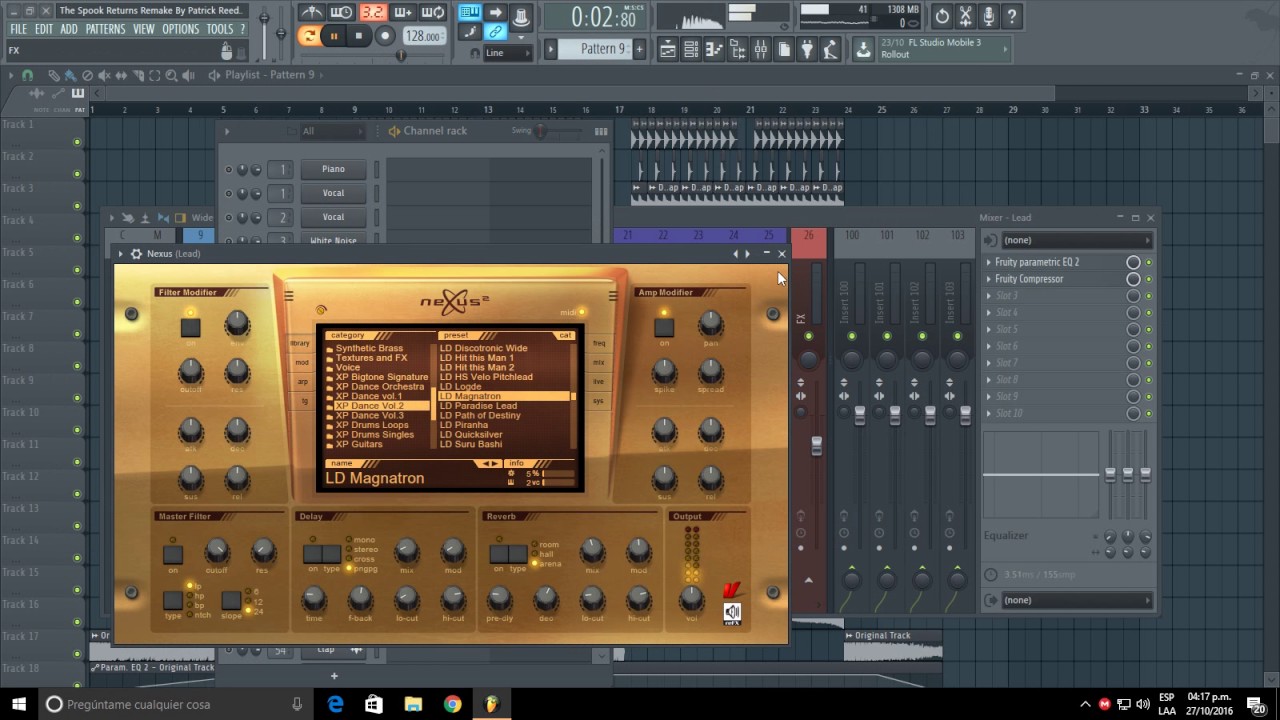Viewport: 1280px width, 720px height.
Task: Toggle the metronome icon
Action: [x=312, y=13]
